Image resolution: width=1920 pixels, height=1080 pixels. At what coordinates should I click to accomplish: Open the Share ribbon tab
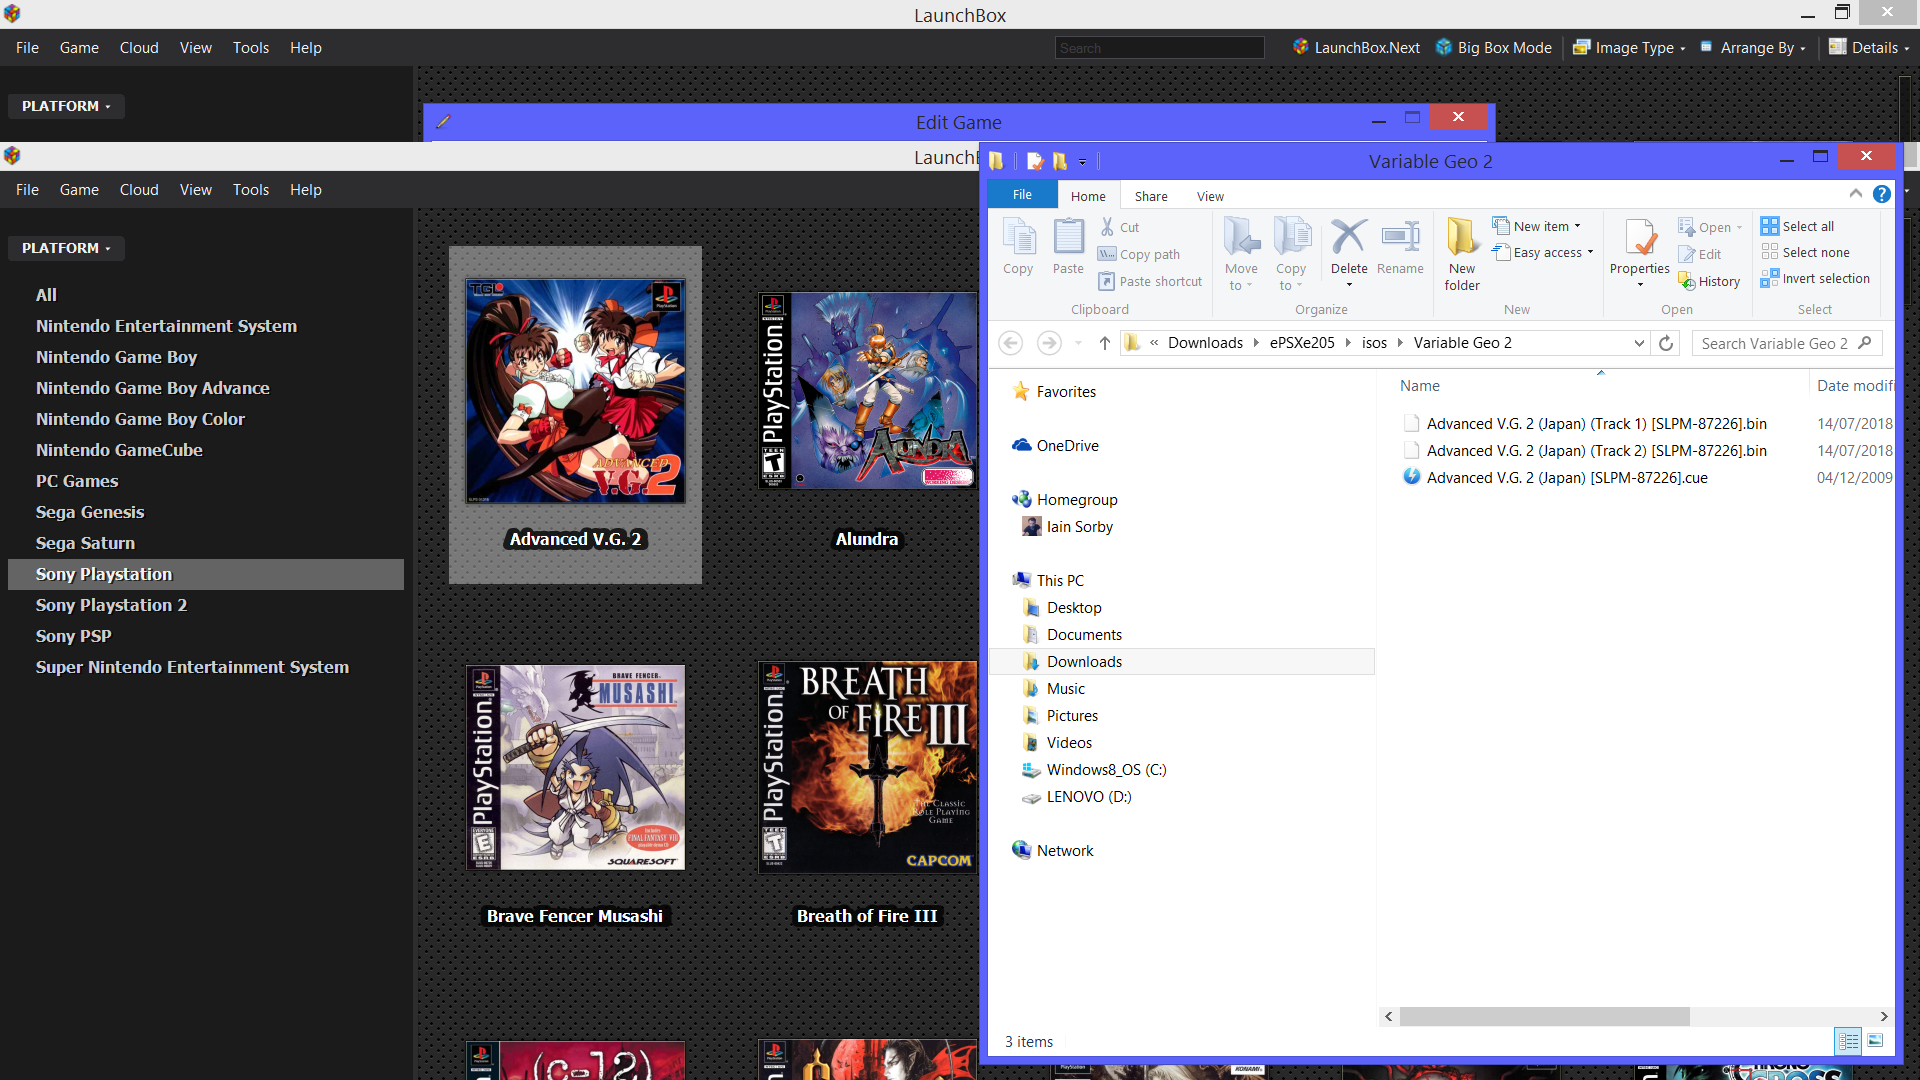(1150, 196)
